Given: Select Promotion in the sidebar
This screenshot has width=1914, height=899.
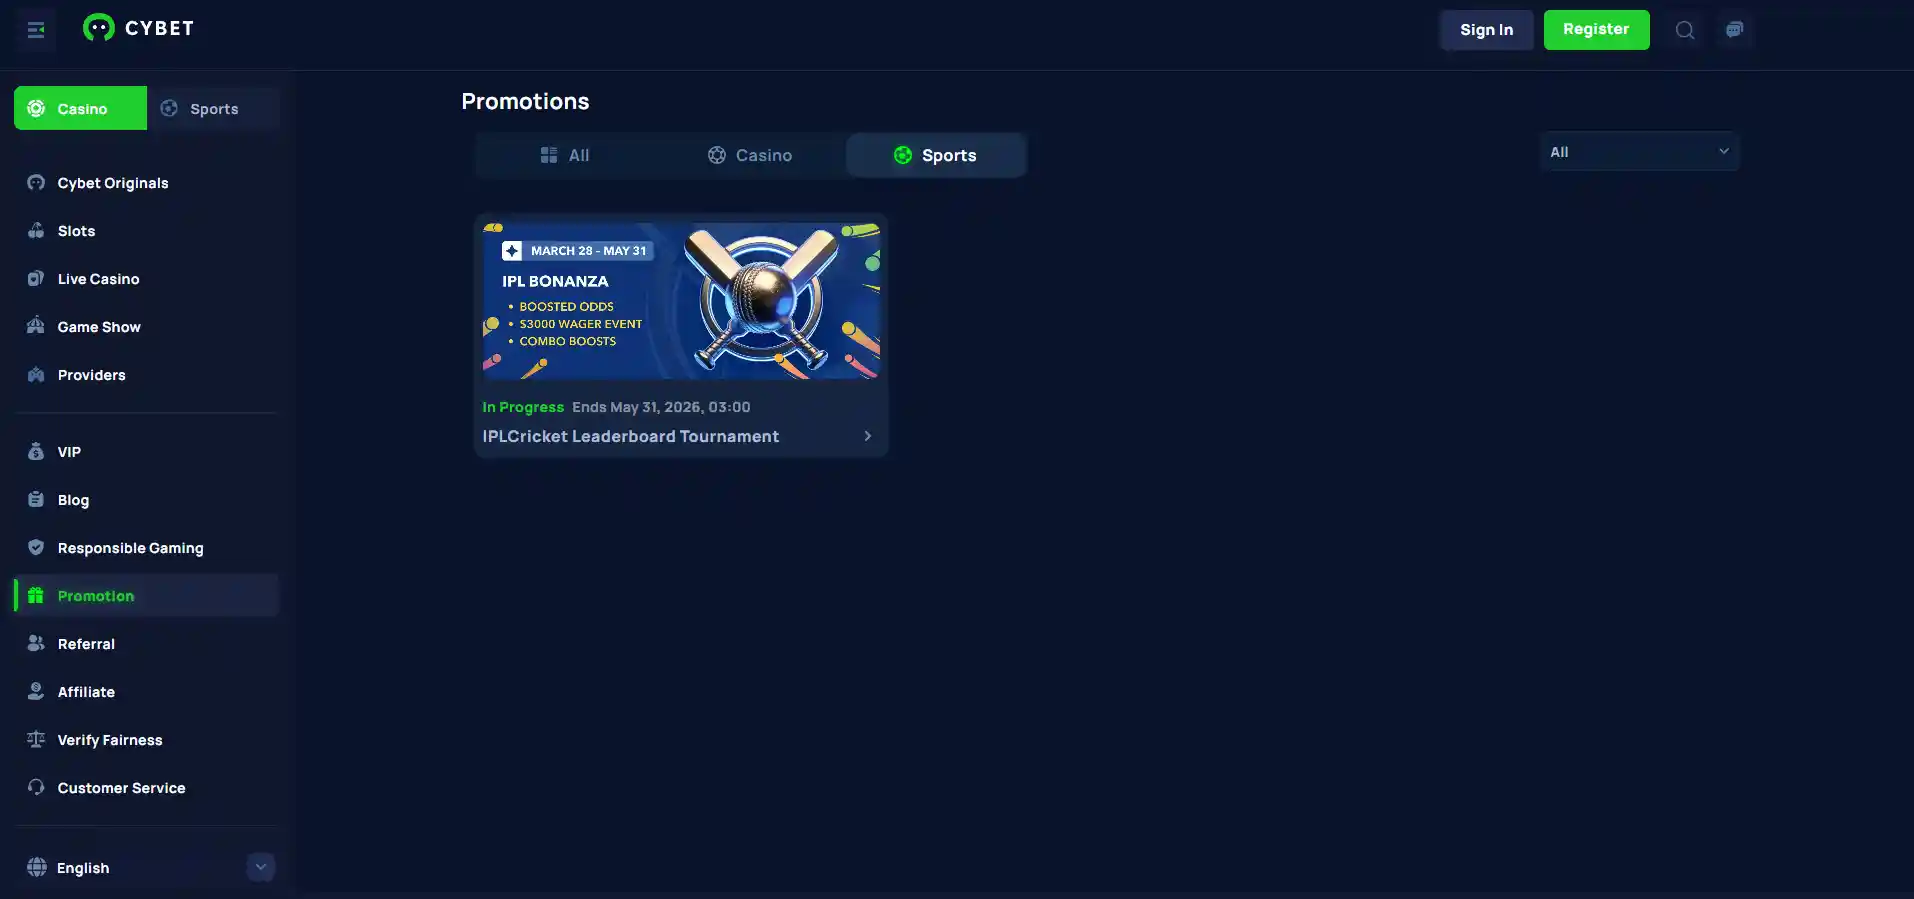Looking at the screenshot, I should (x=147, y=596).
